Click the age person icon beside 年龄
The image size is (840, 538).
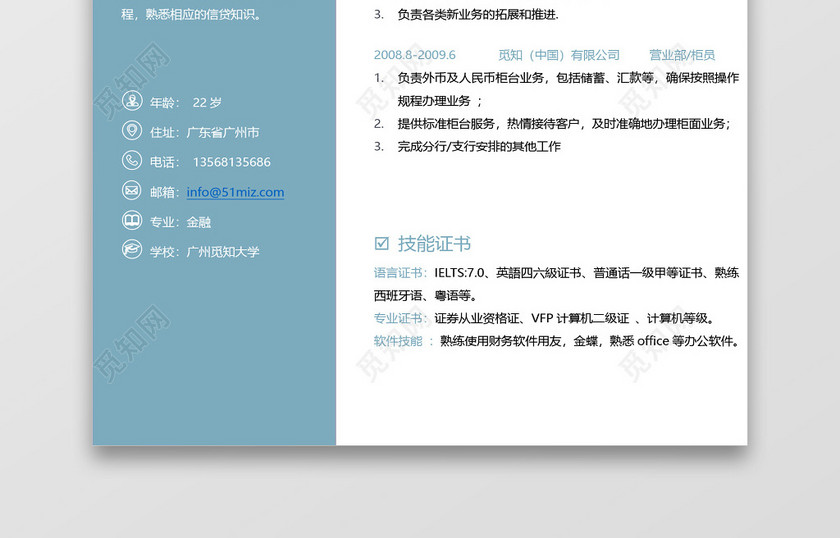pyautogui.click(x=132, y=100)
